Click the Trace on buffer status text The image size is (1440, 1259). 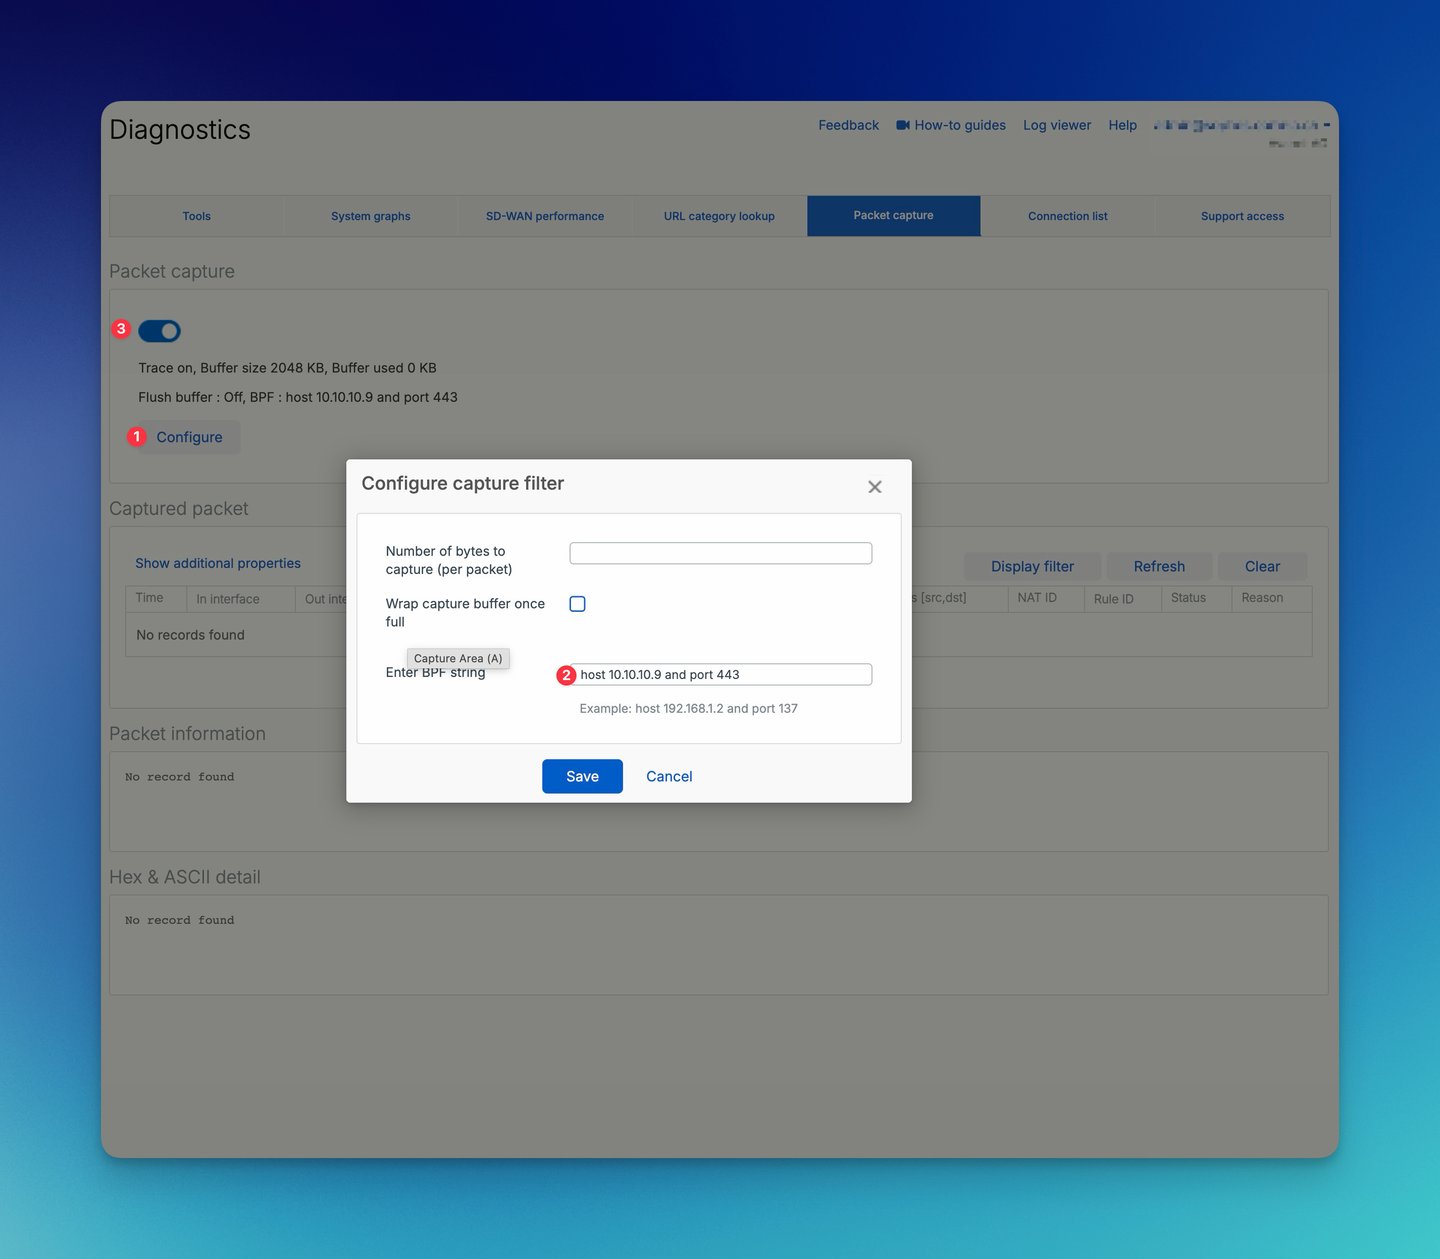287,368
